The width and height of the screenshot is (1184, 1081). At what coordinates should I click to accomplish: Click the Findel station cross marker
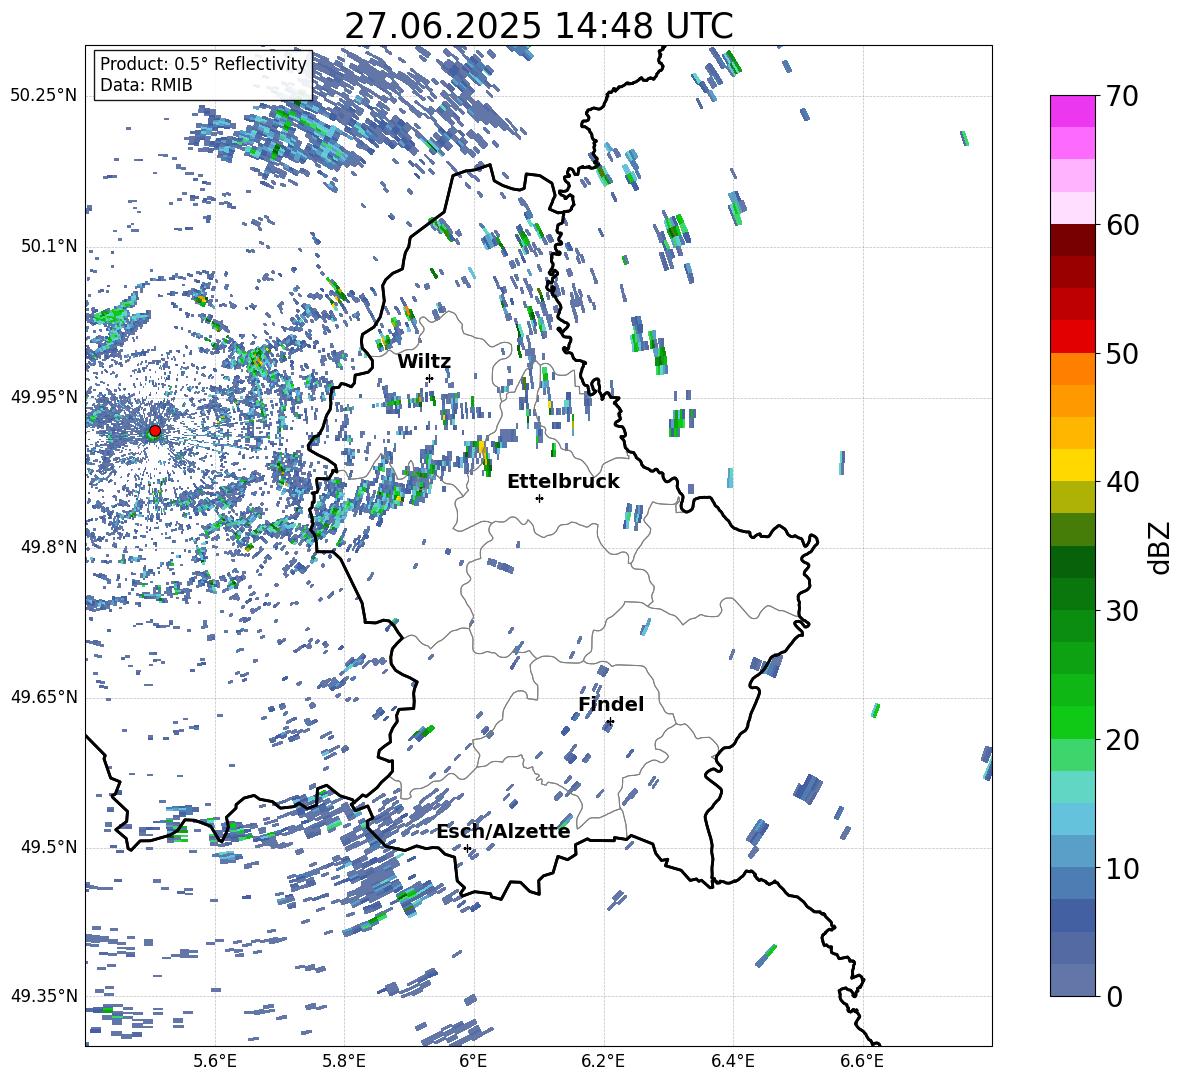coord(610,722)
